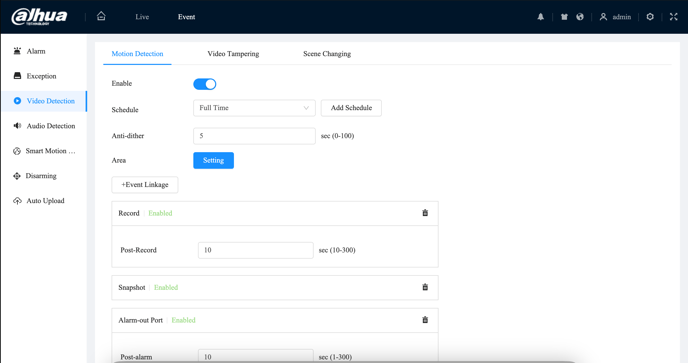This screenshot has height=363, width=688.
Task: Turn off the Enable switch
Action: [x=205, y=84]
